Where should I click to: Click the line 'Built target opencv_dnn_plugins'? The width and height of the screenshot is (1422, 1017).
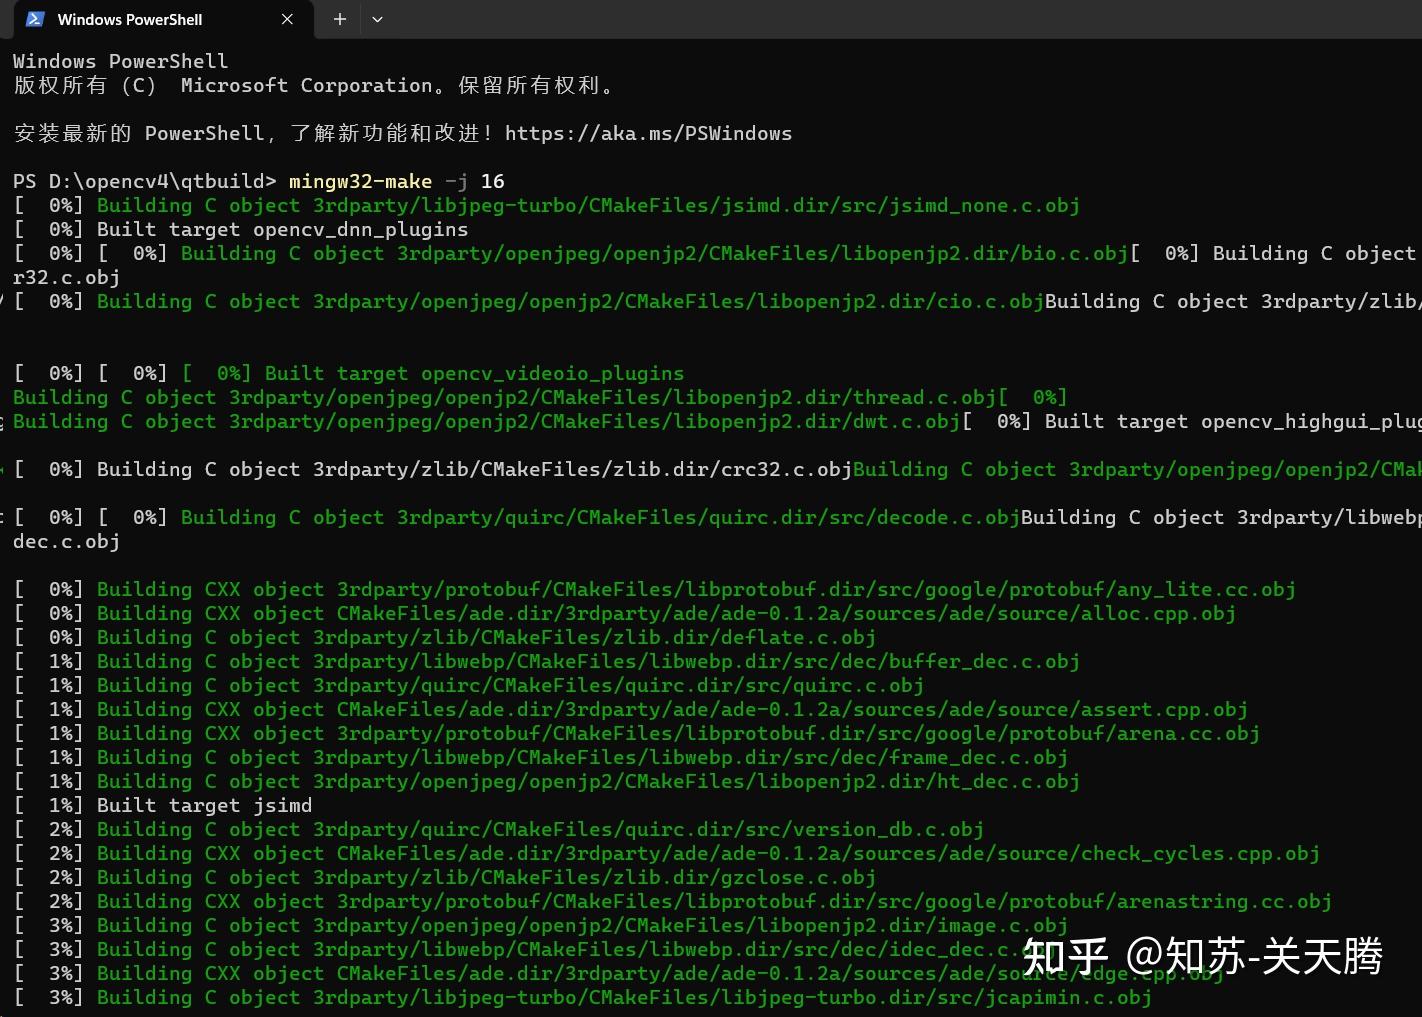click(x=240, y=229)
